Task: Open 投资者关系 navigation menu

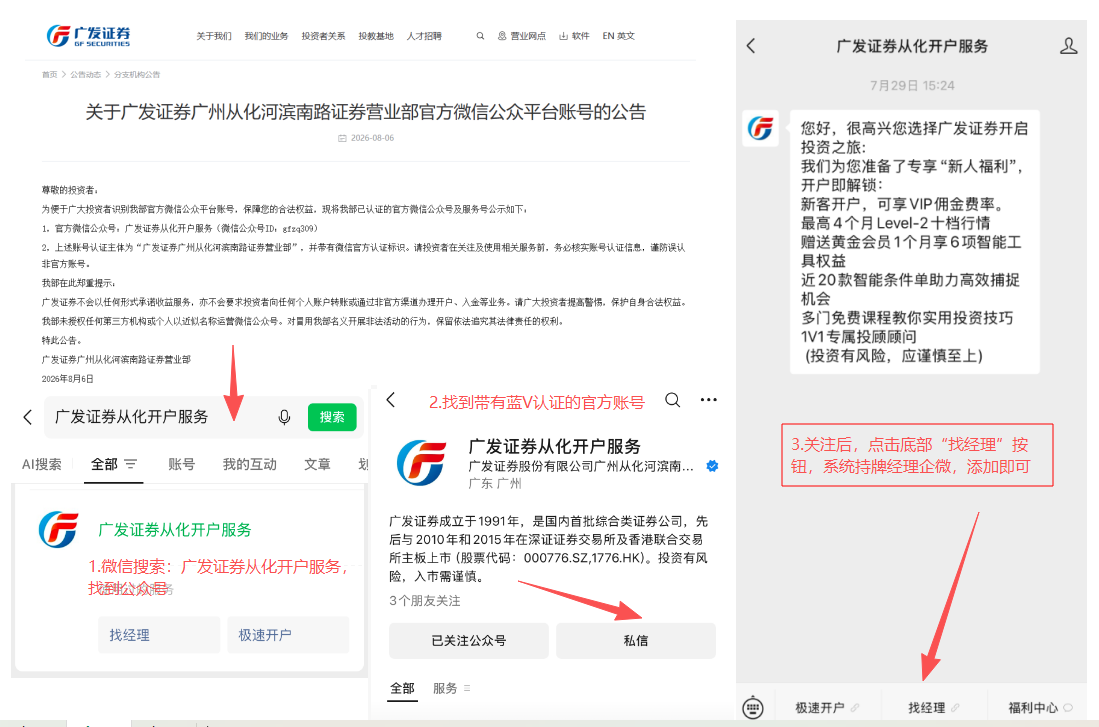Action: coord(323,36)
